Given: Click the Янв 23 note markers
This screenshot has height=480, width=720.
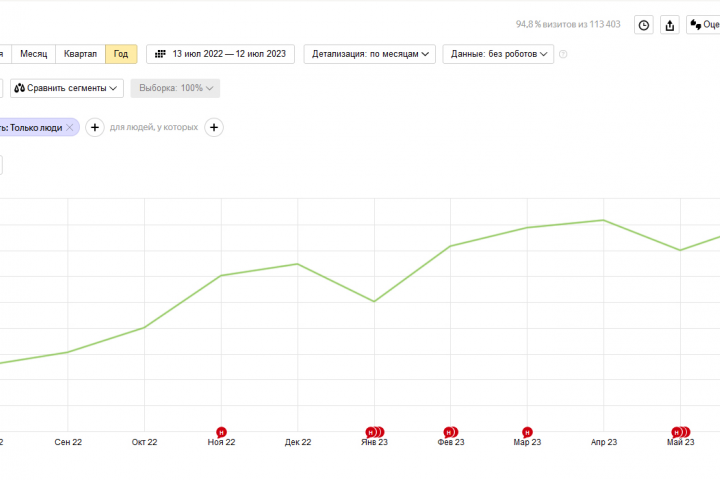Looking at the screenshot, I should [375, 432].
